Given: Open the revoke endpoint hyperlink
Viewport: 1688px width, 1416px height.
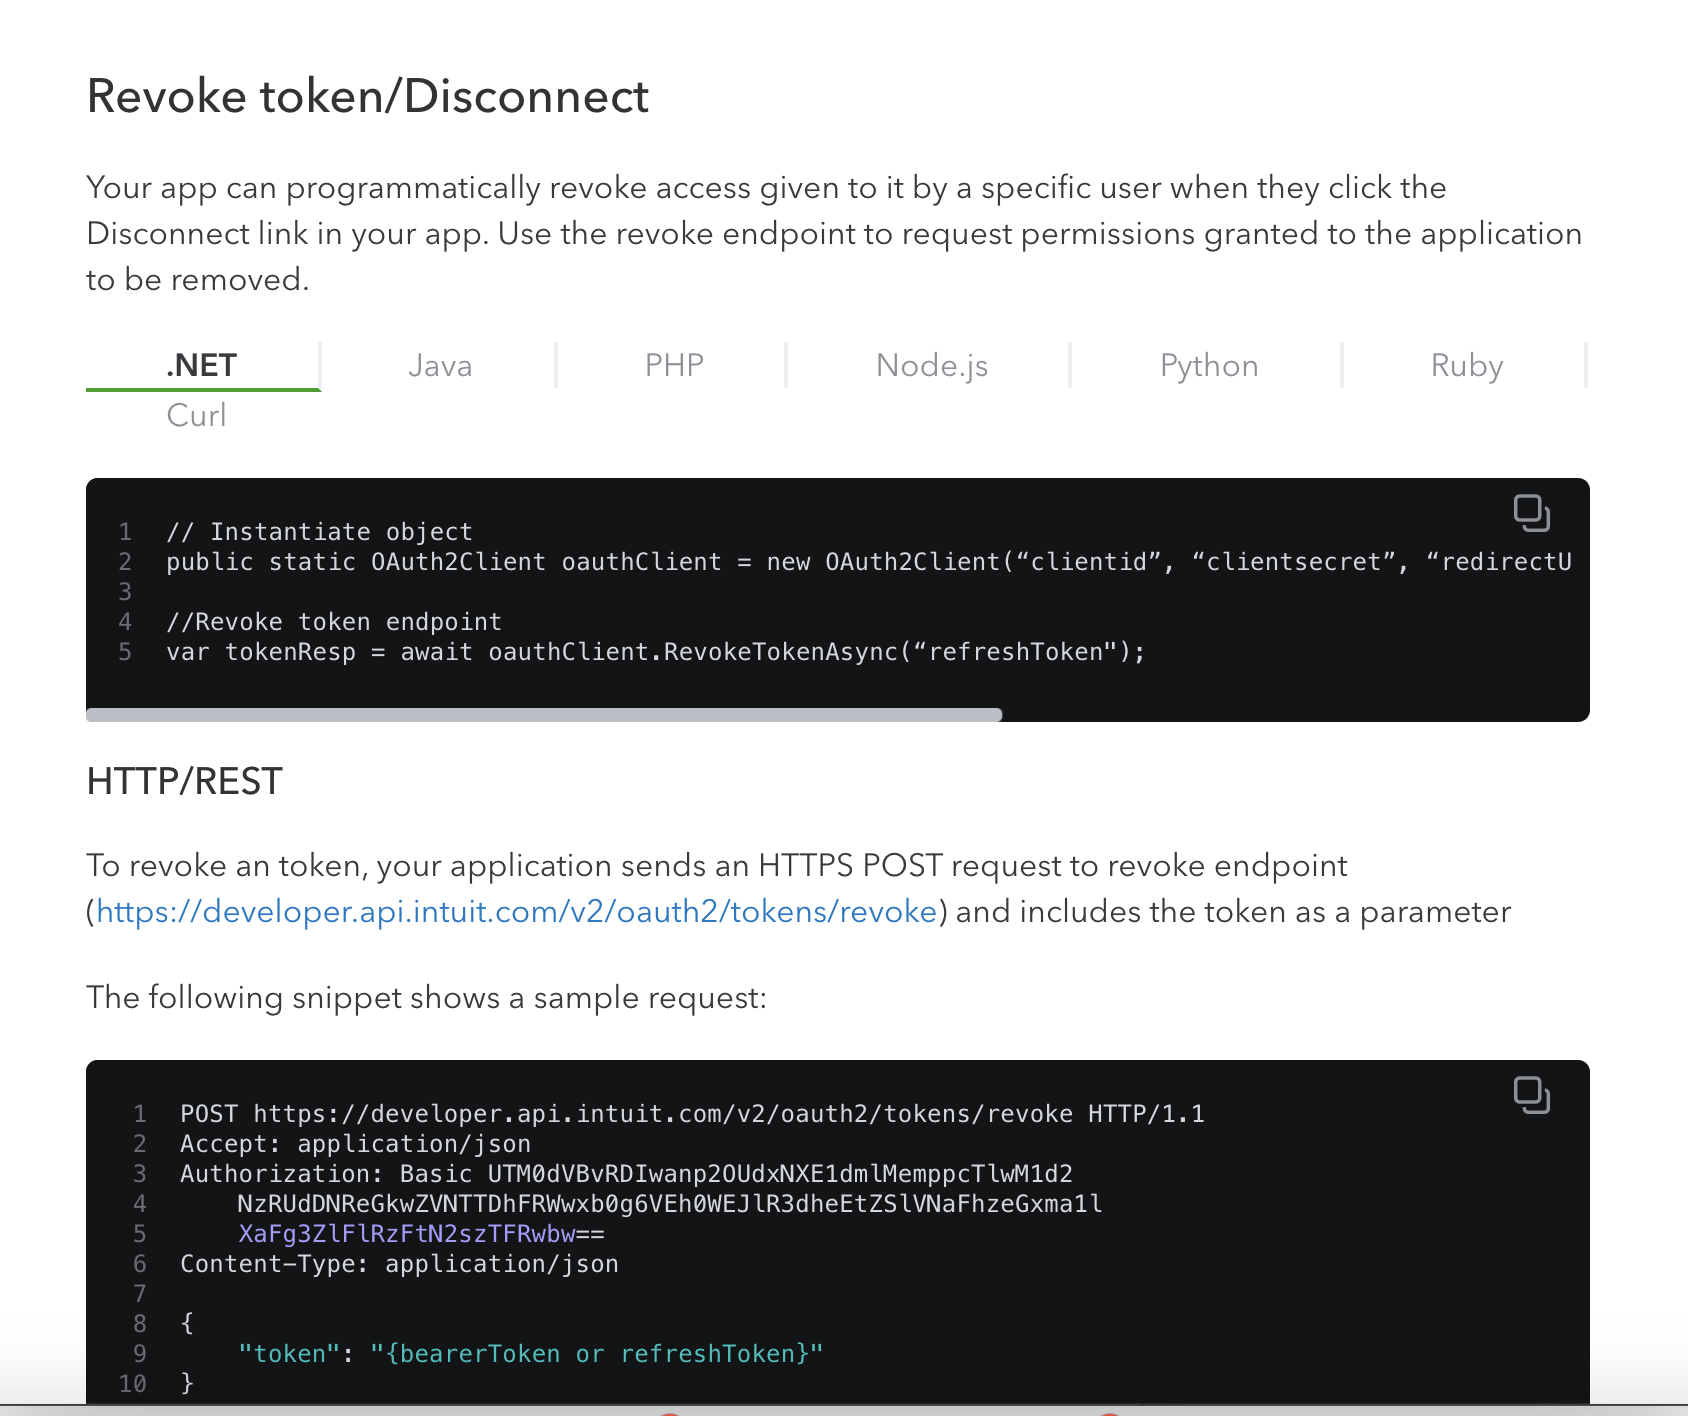Looking at the screenshot, I should 517,911.
